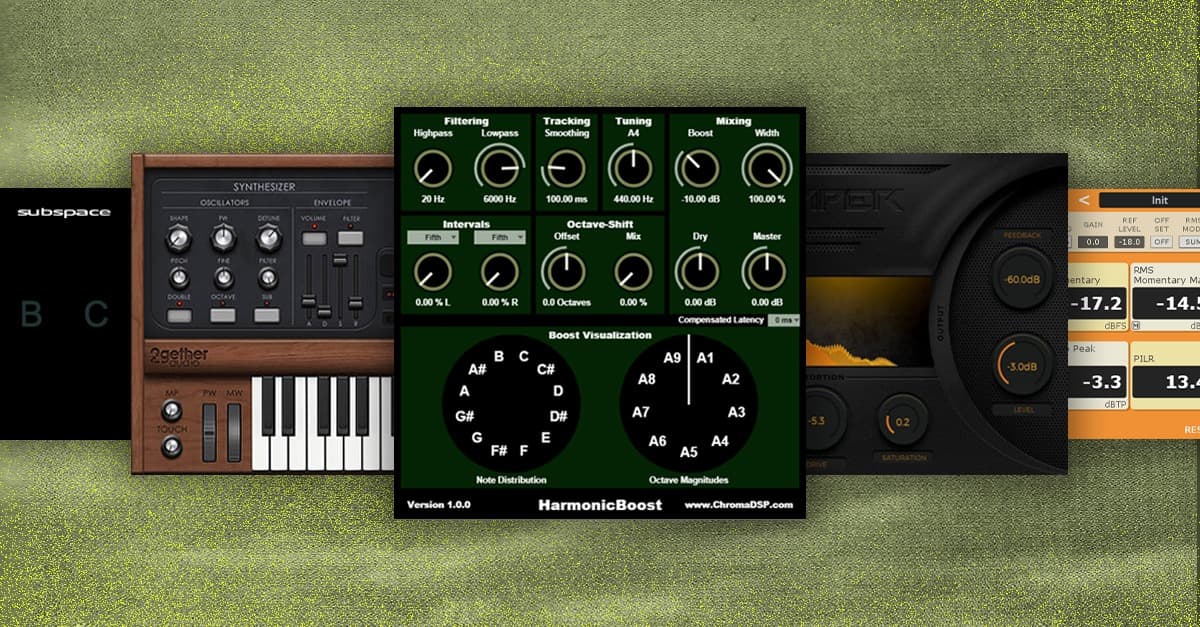Click the previous preset arrow in the meter plugin
This screenshot has width=1200, height=627.
pyautogui.click(x=1086, y=200)
